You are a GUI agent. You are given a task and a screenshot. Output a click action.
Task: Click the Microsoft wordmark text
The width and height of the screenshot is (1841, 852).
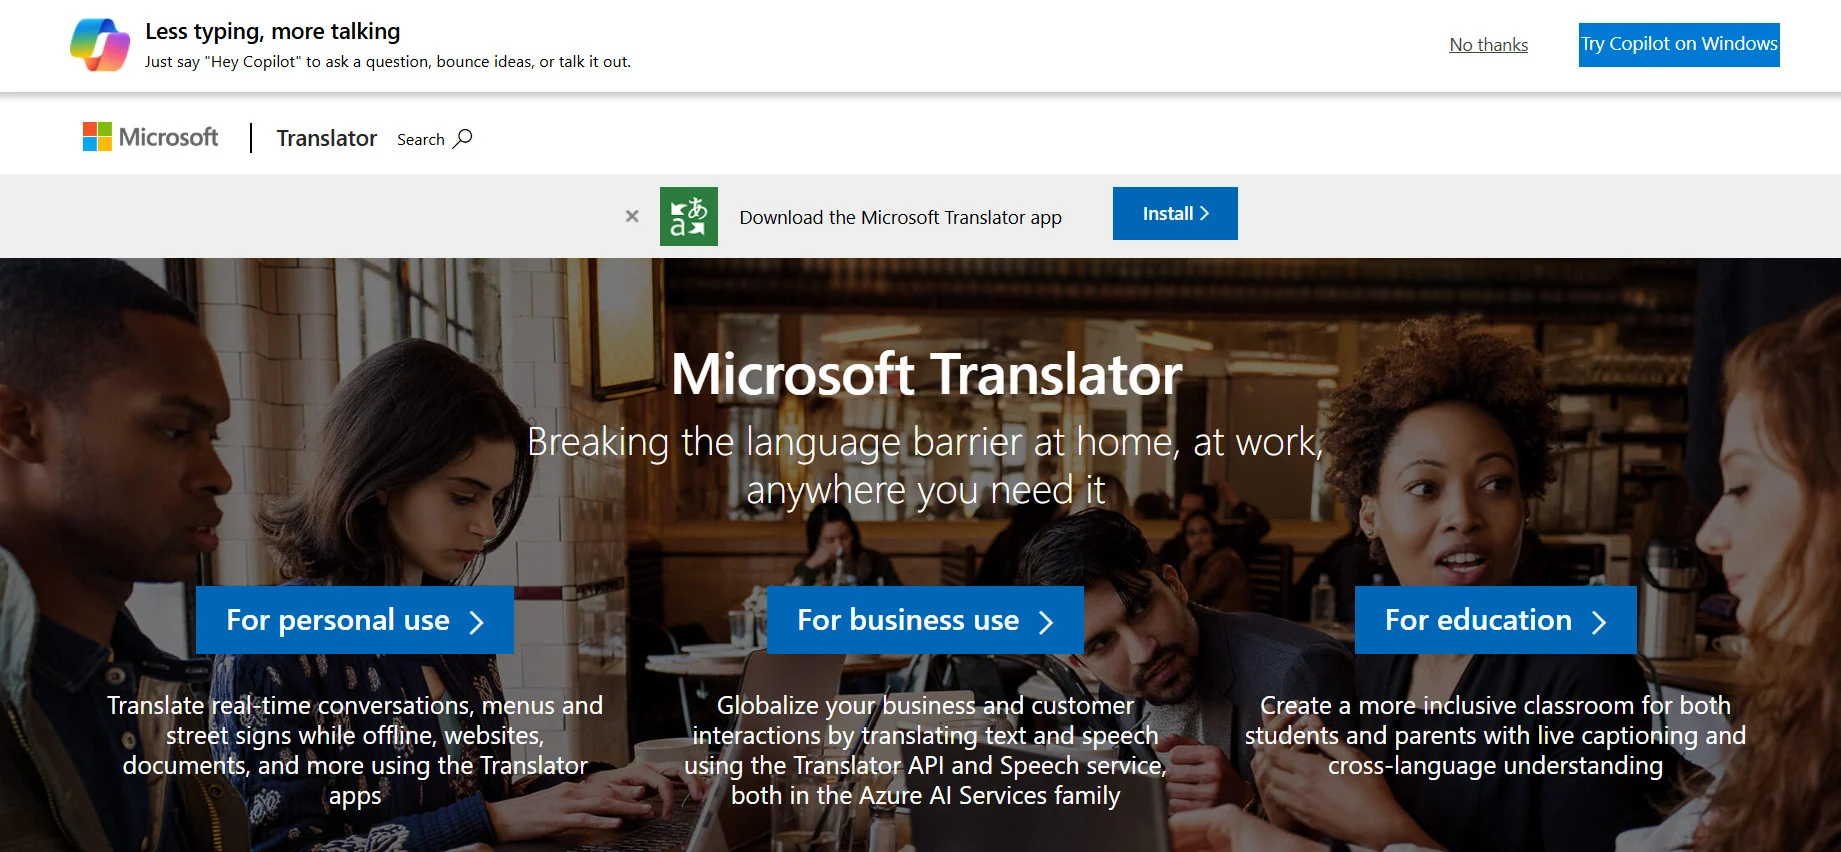point(168,137)
